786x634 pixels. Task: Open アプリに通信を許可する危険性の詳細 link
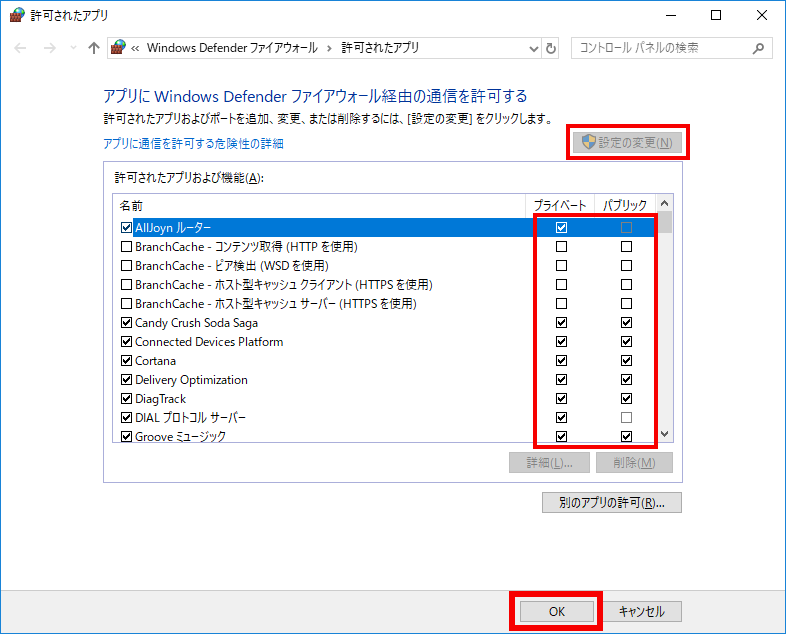(x=193, y=144)
